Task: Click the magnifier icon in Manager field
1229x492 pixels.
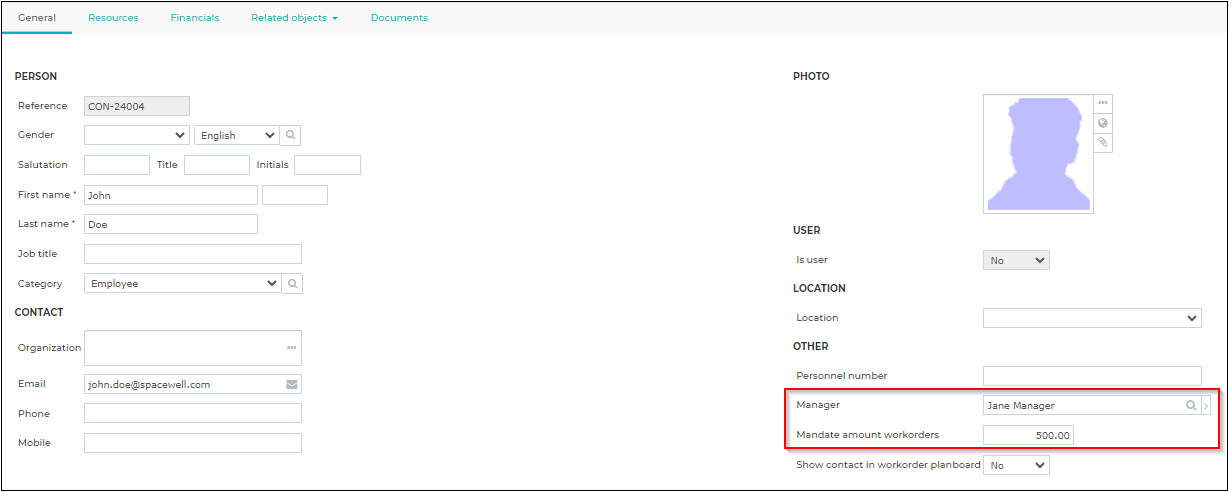Action: click(x=1191, y=406)
